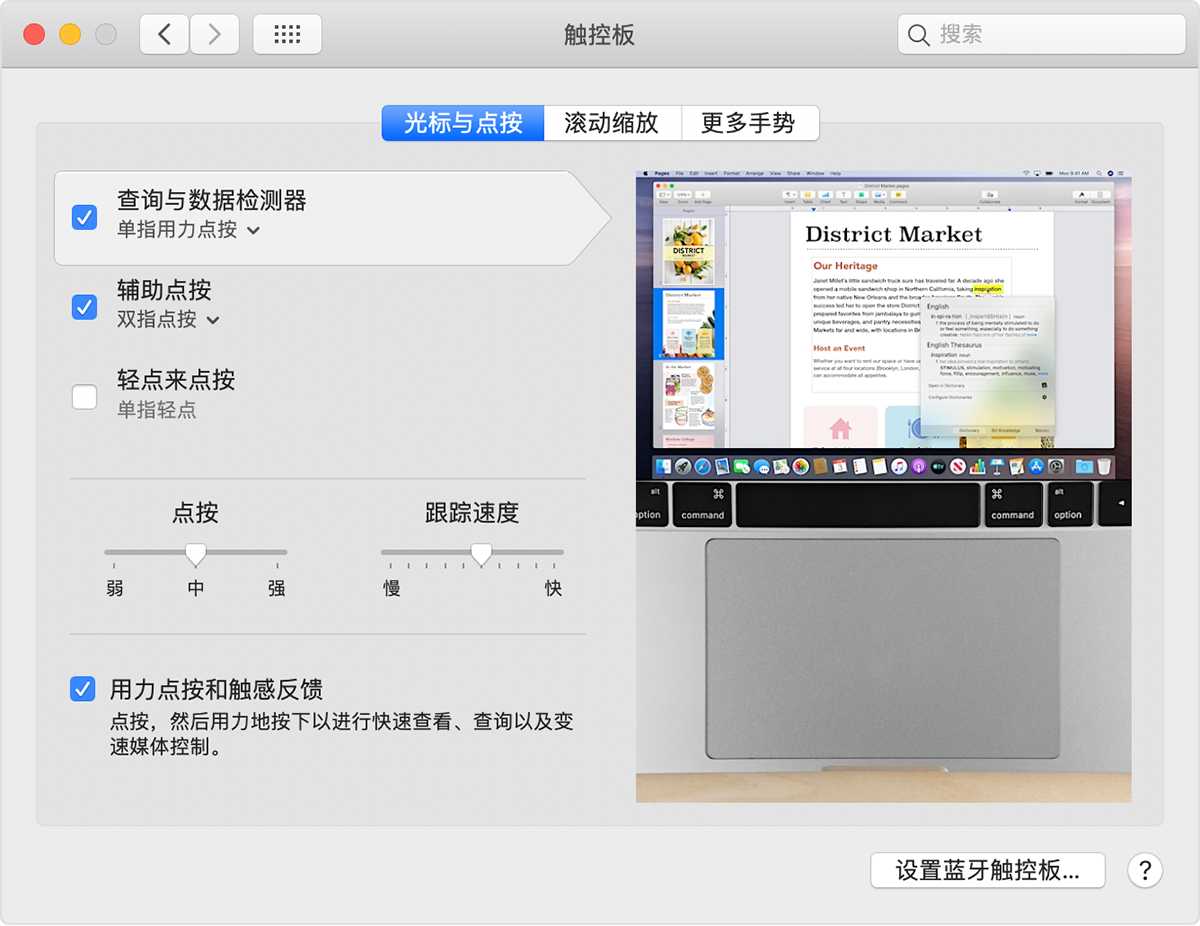
Task: Click 快 label under 跟踪速度 slider
Action: 553,588
